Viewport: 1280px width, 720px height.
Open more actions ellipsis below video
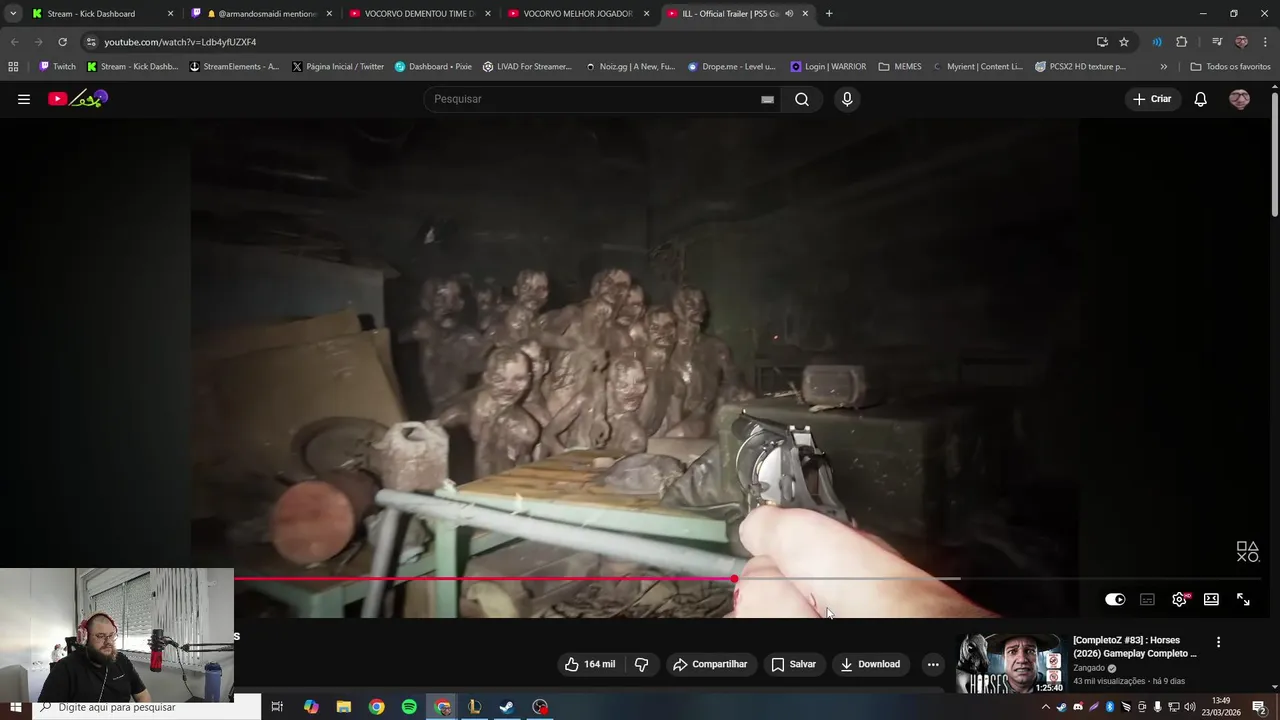[933, 664]
